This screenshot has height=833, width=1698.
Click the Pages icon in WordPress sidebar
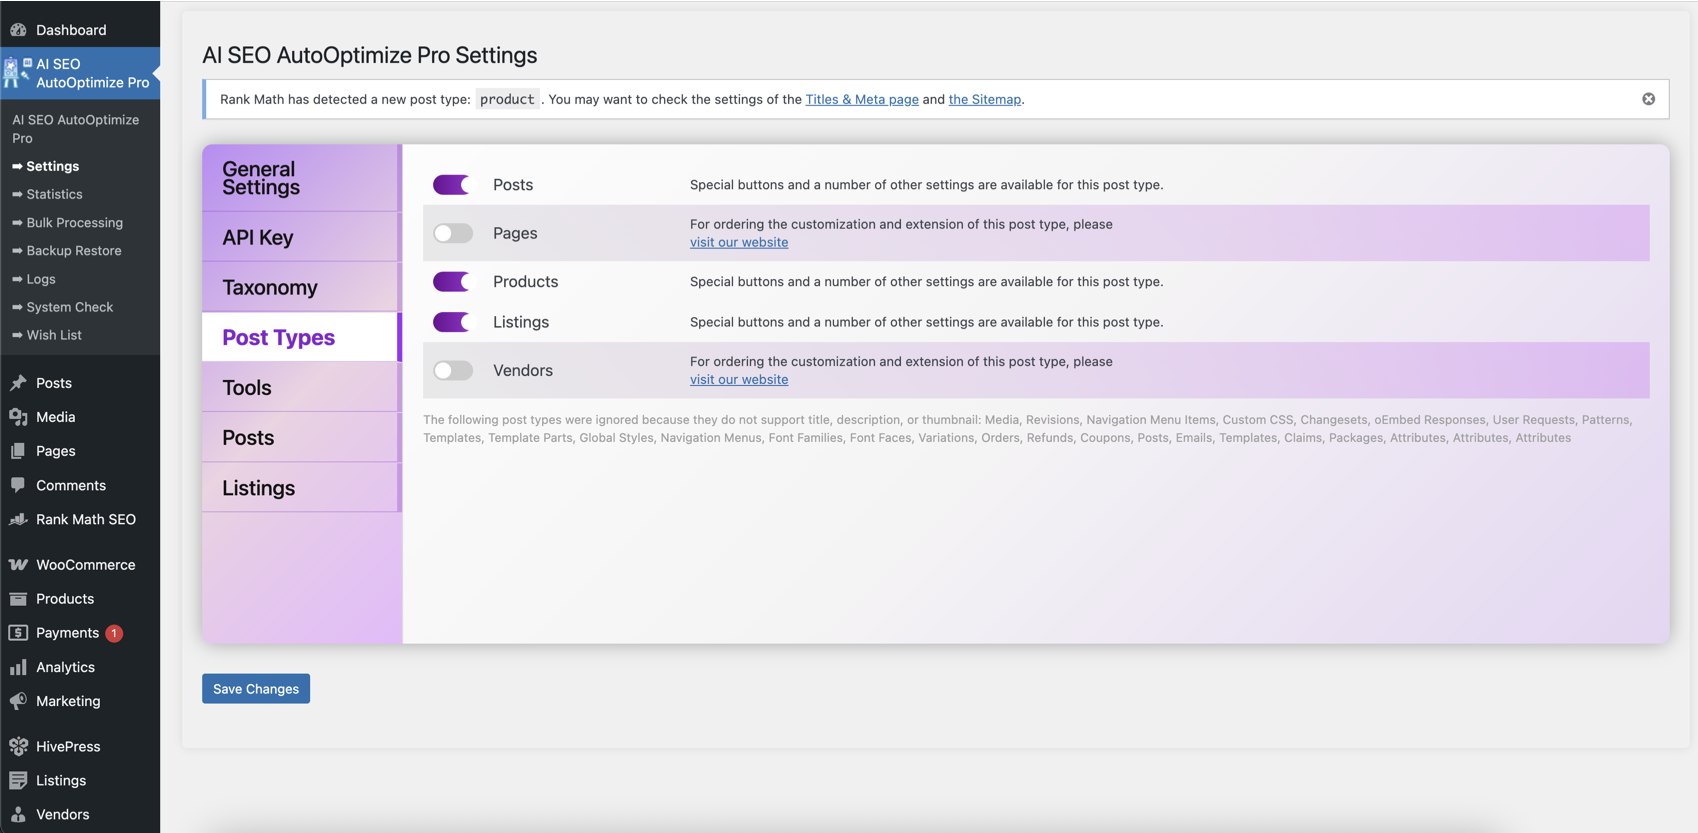[18, 451]
